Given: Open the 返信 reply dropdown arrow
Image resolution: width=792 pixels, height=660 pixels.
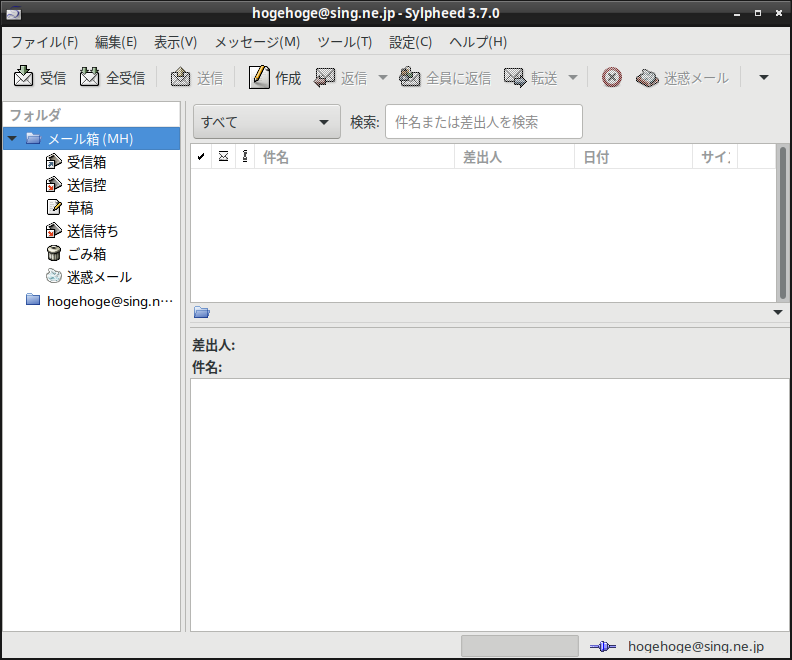Looking at the screenshot, I should pos(383,78).
